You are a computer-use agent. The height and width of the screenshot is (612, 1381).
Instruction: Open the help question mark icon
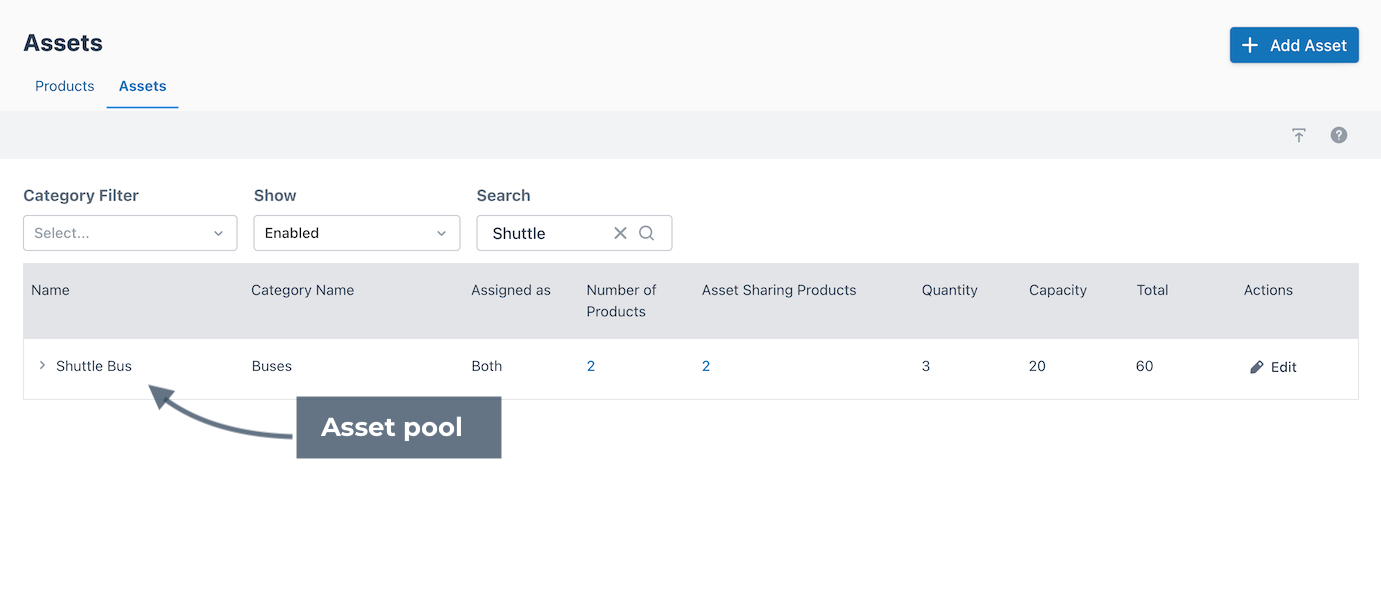1339,135
